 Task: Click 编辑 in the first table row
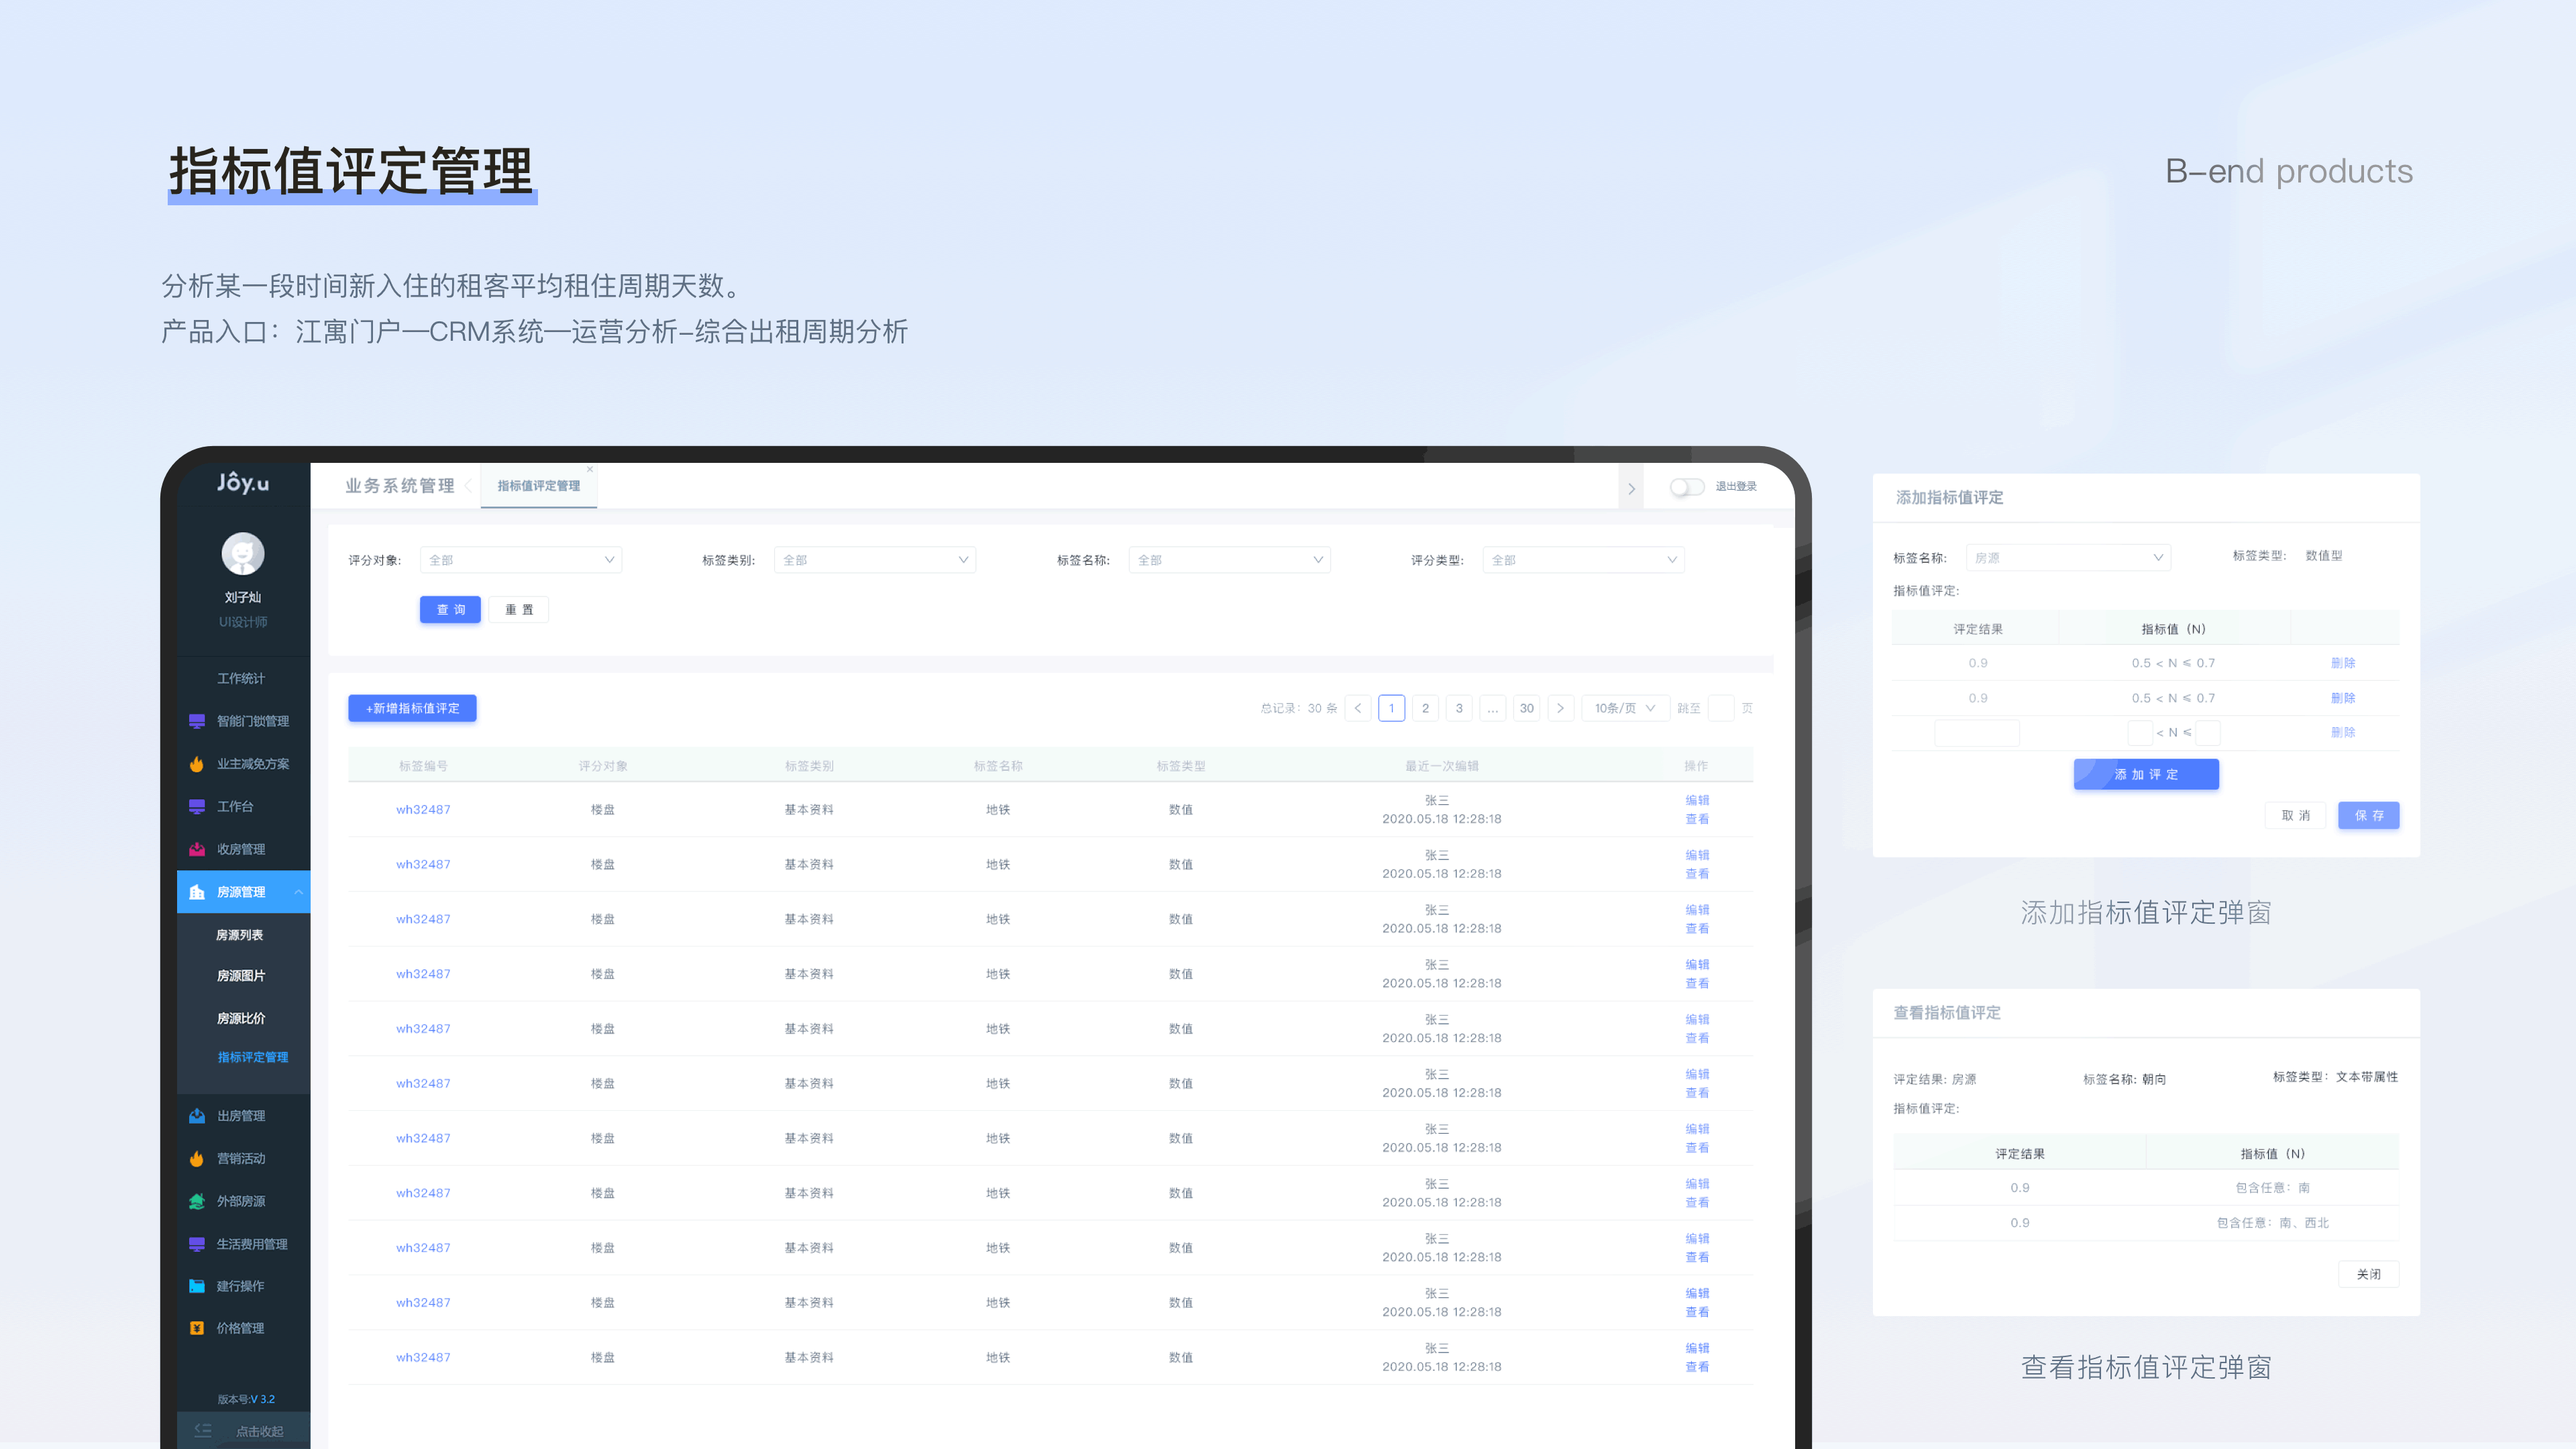click(x=1697, y=801)
